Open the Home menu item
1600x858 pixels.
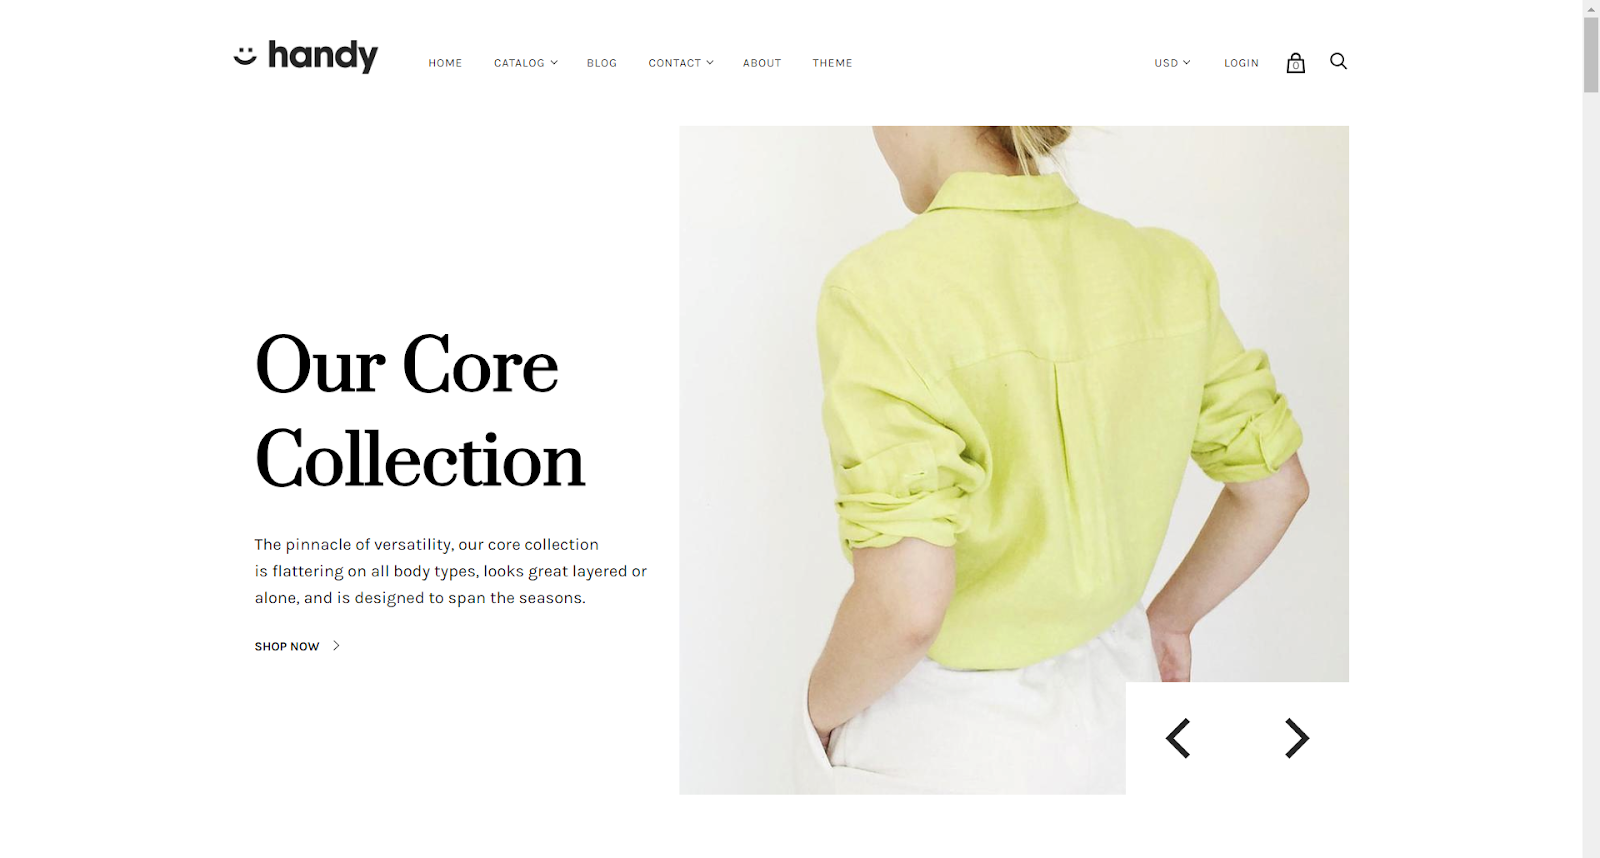click(445, 63)
